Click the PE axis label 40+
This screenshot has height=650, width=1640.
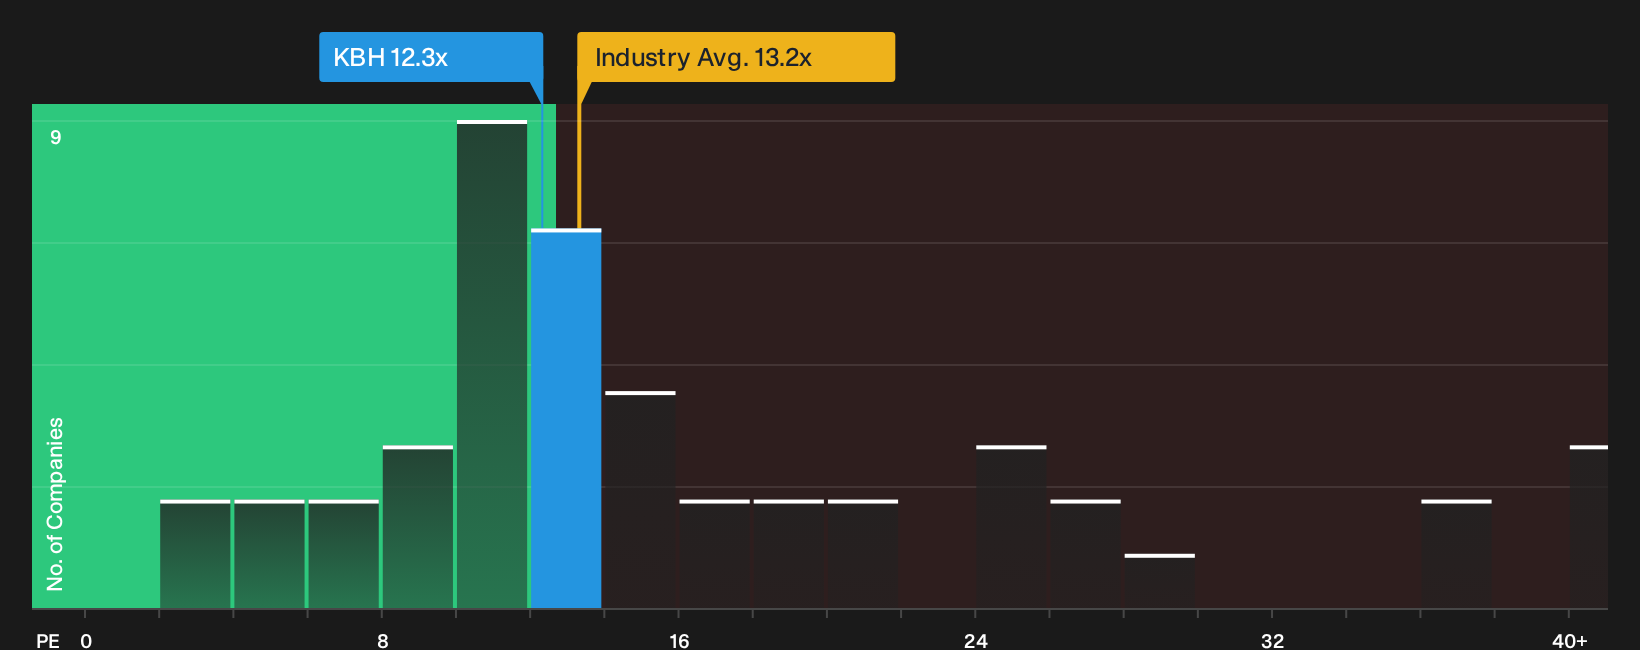[1570, 640]
